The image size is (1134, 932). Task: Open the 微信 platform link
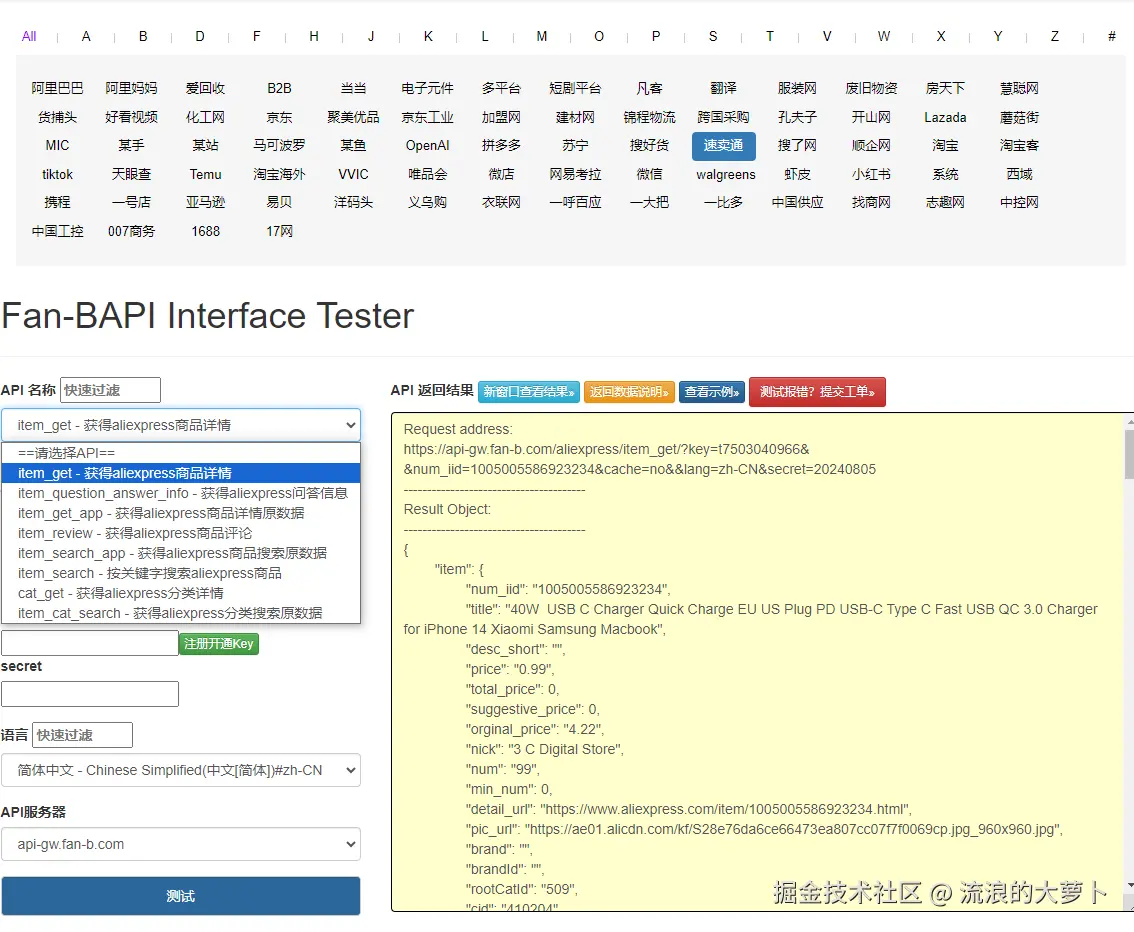tap(649, 174)
